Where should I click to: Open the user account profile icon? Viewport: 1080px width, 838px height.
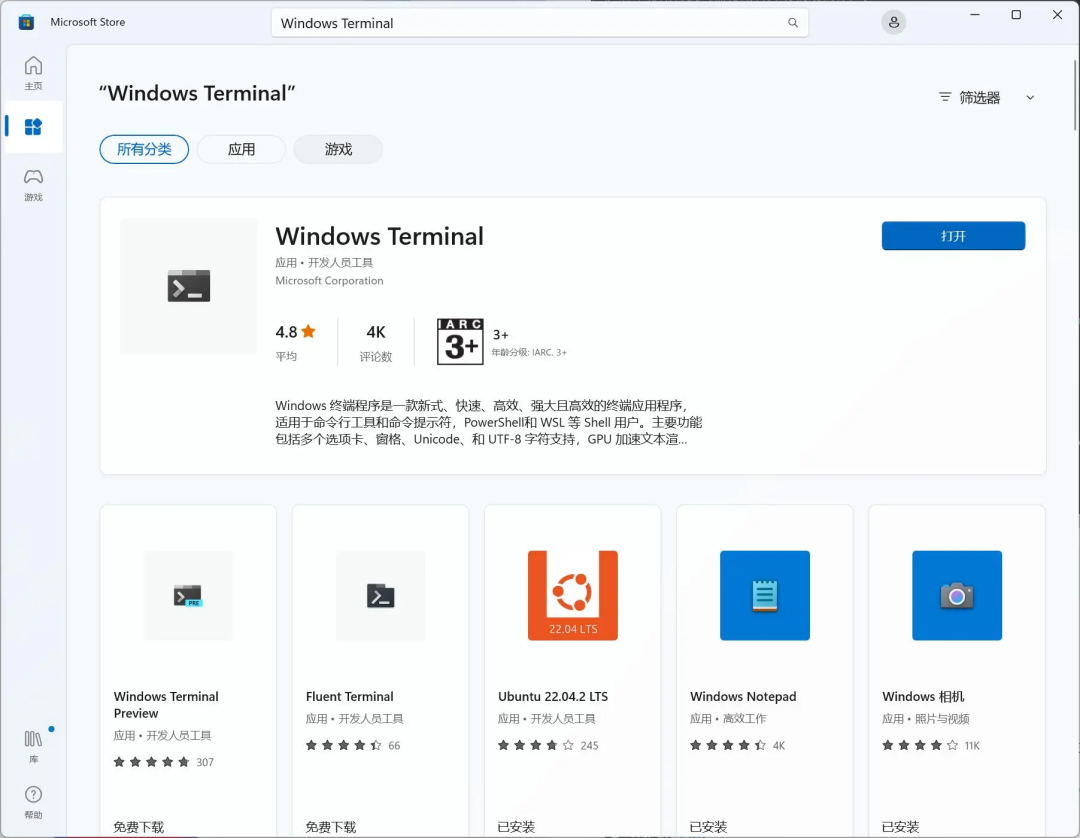coord(893,22)
